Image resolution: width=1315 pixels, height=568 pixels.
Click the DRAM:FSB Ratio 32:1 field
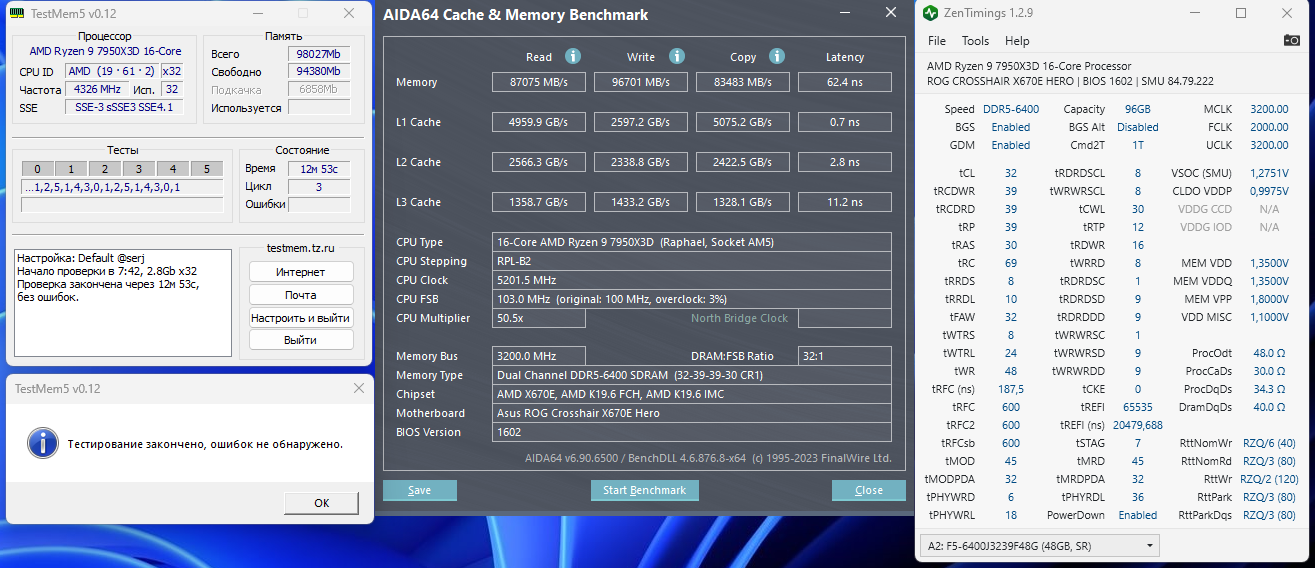845,356
